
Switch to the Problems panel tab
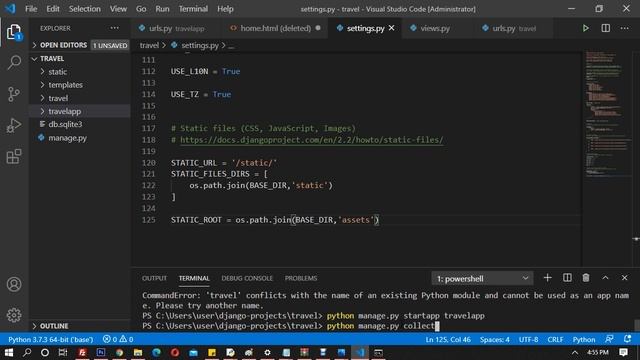[x=301, y=278]
